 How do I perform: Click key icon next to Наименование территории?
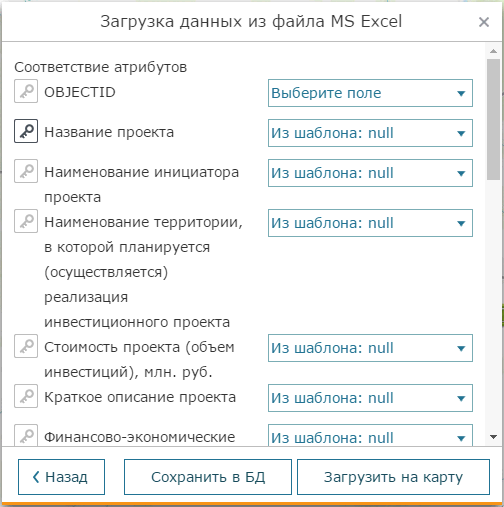[26, 221]
